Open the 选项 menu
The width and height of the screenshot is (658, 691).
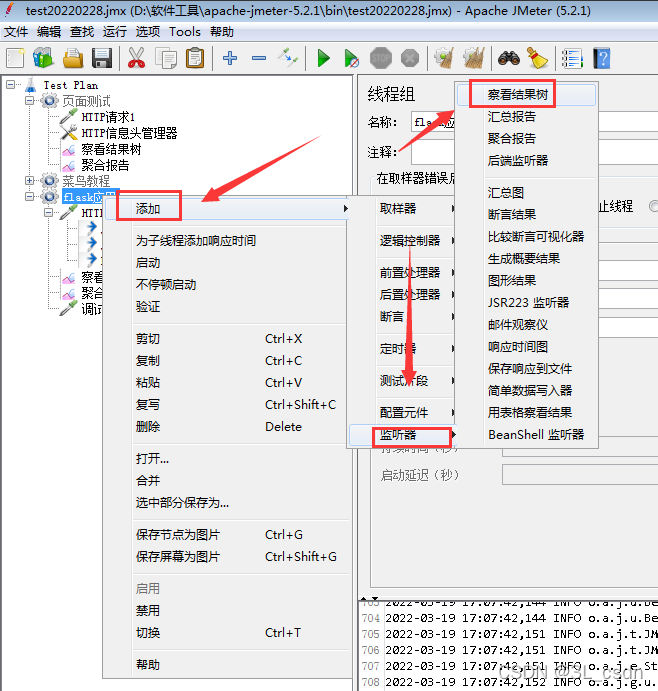148,32
